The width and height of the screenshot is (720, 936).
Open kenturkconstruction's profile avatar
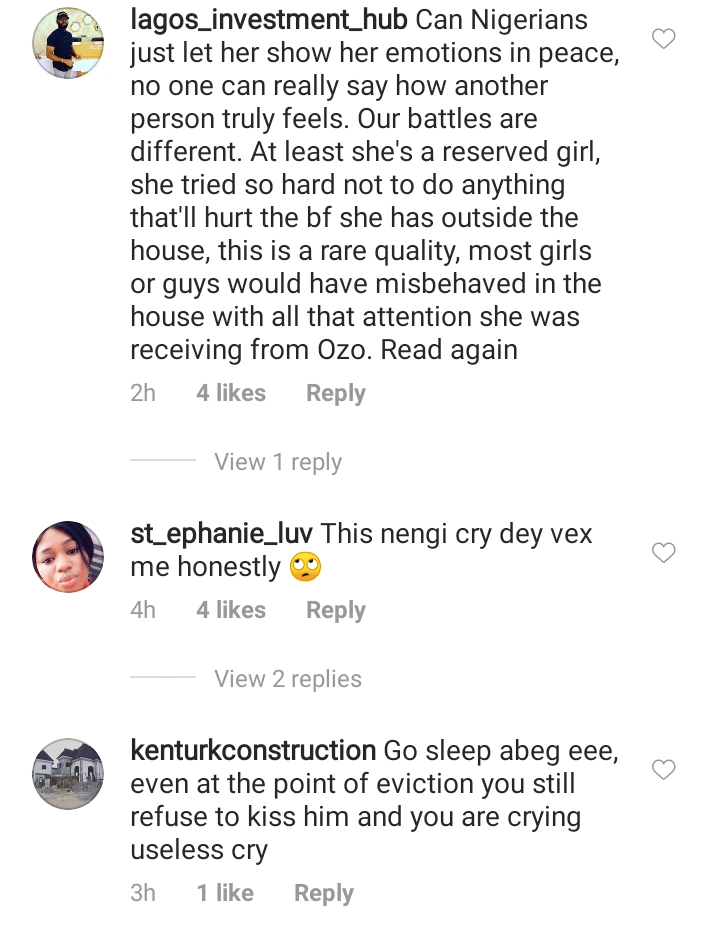(69, 774)
